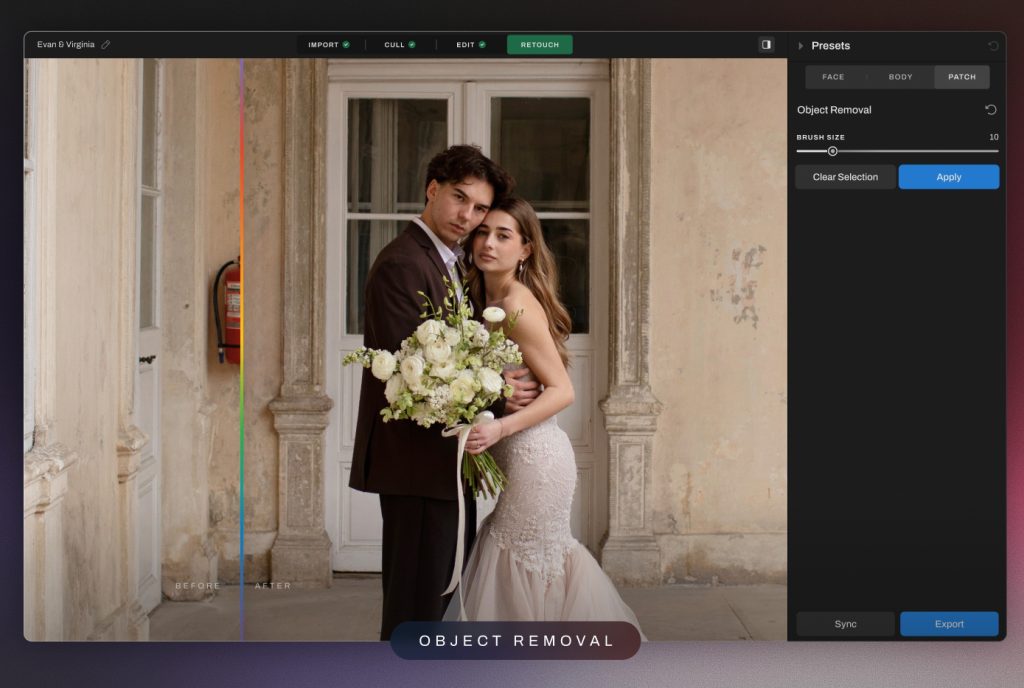
Task: Click the AFTER label on the photo
Action: point(273,586)
